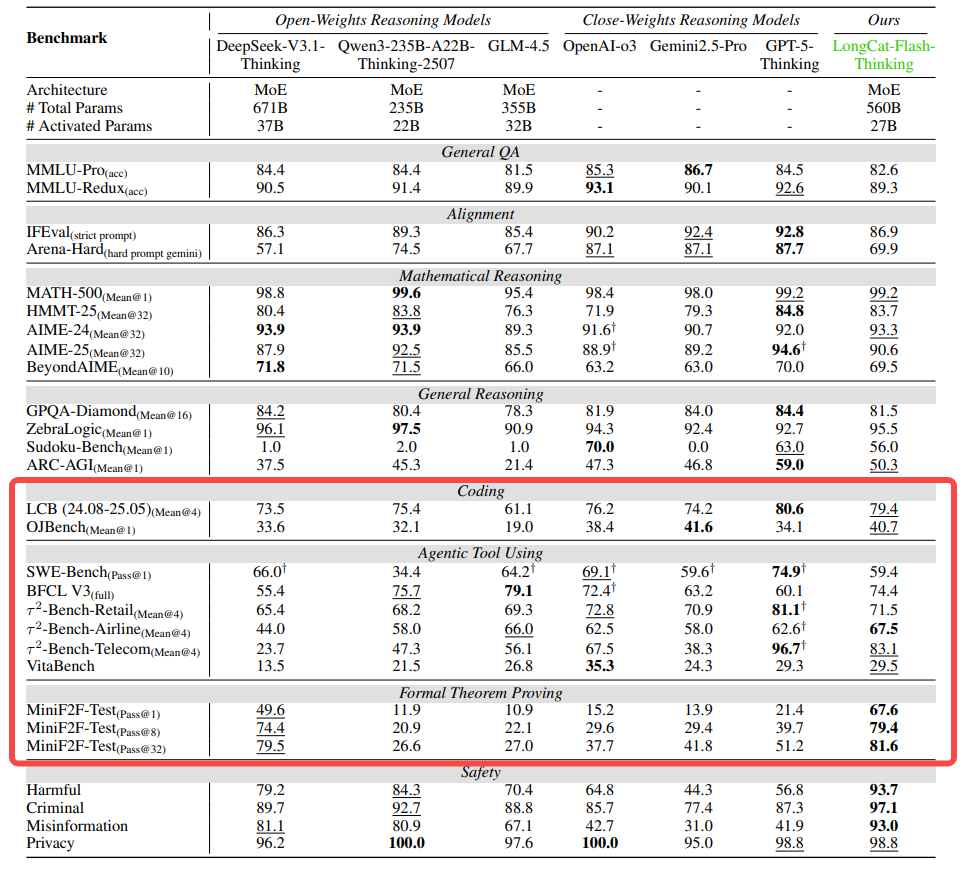Click the 'VitaBench' row label
This screenshot has height=894, width=975.
(x=60, y=666)
